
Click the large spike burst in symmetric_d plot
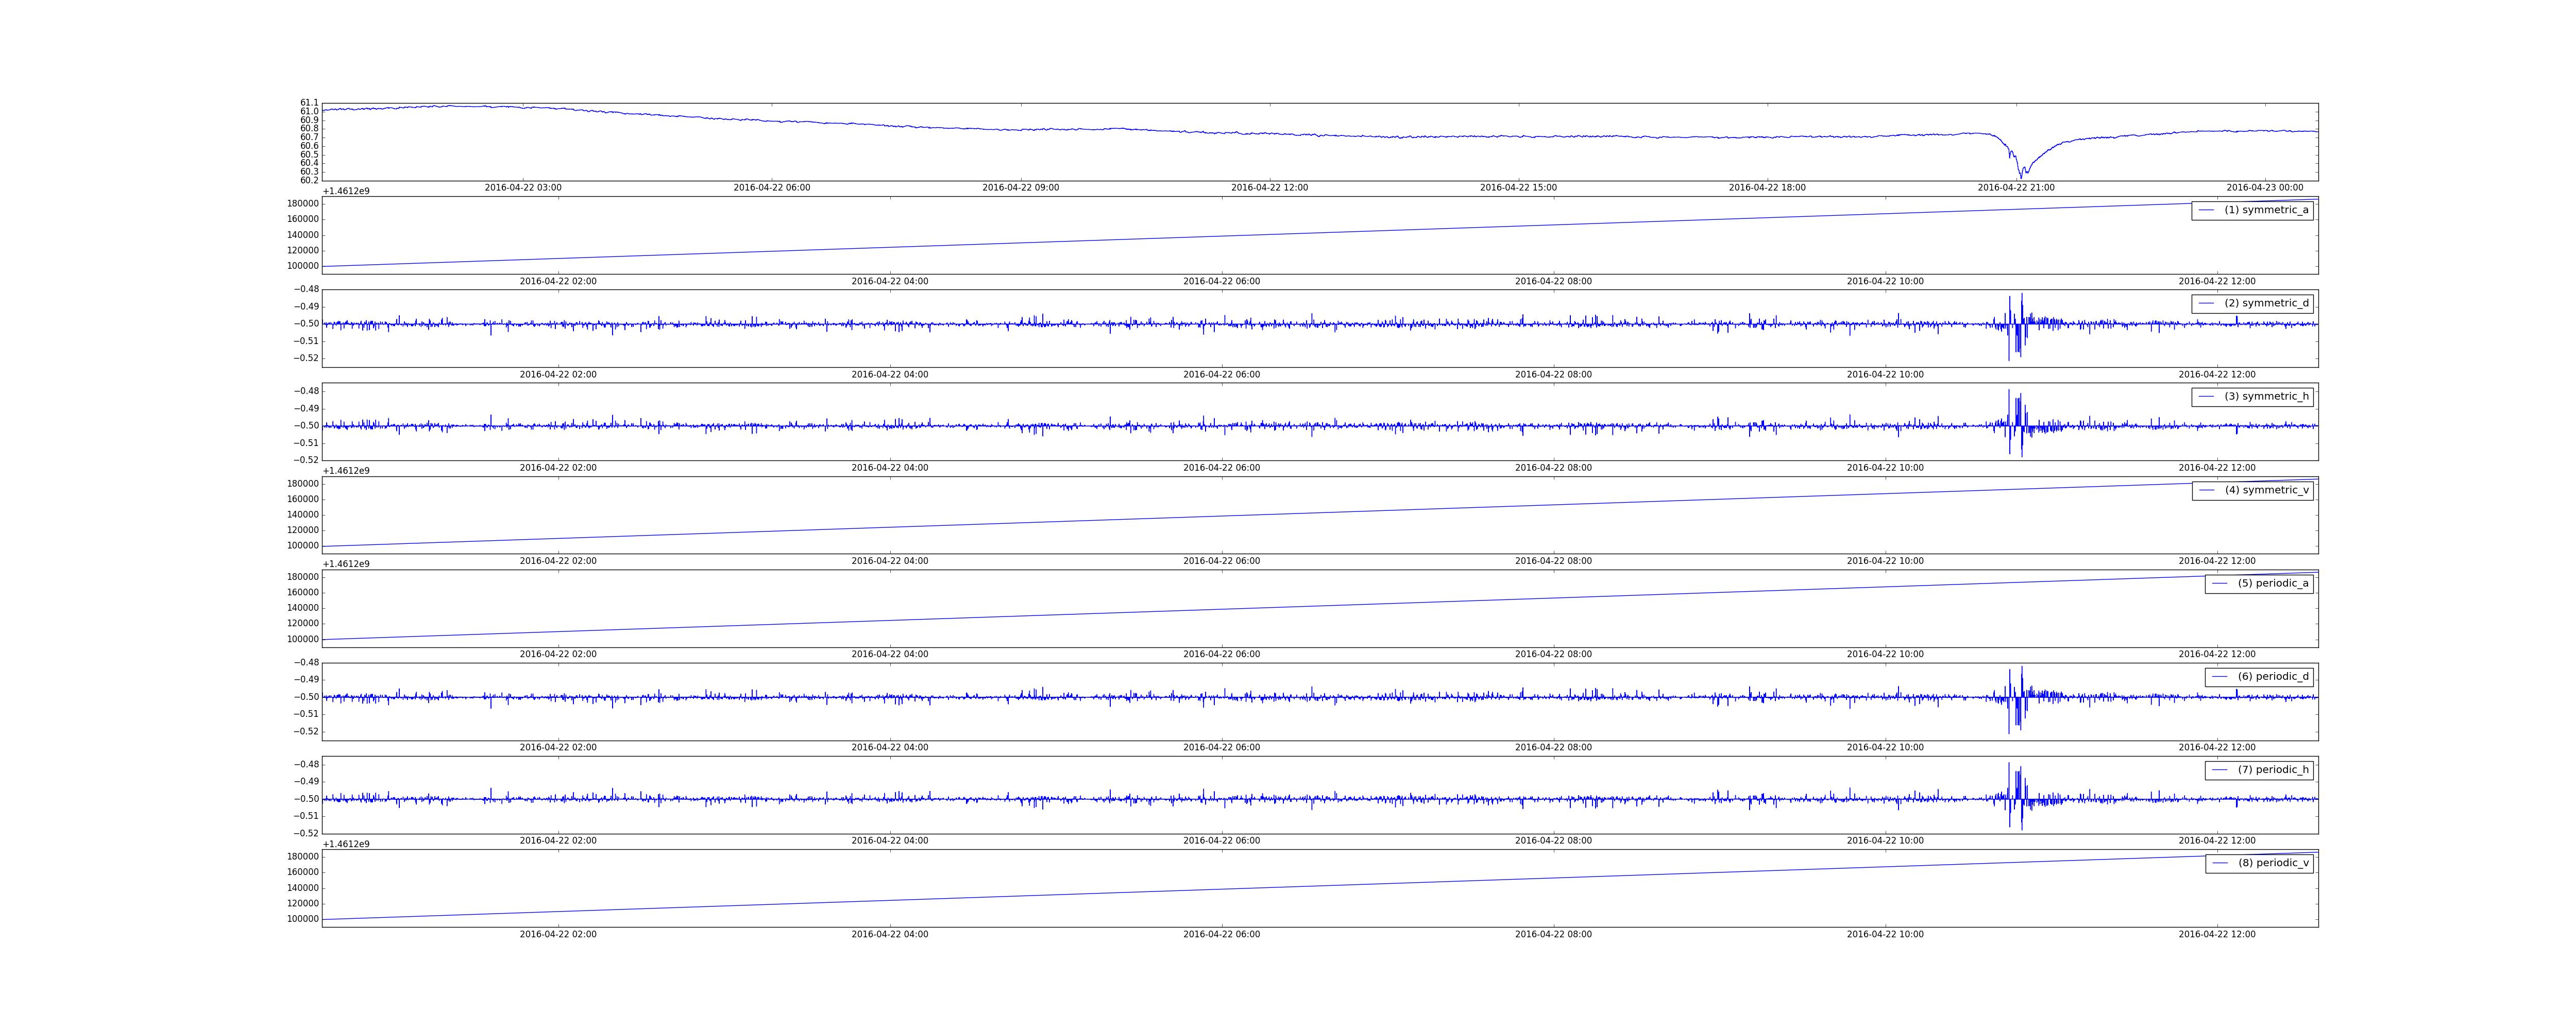click(2016, 326)
